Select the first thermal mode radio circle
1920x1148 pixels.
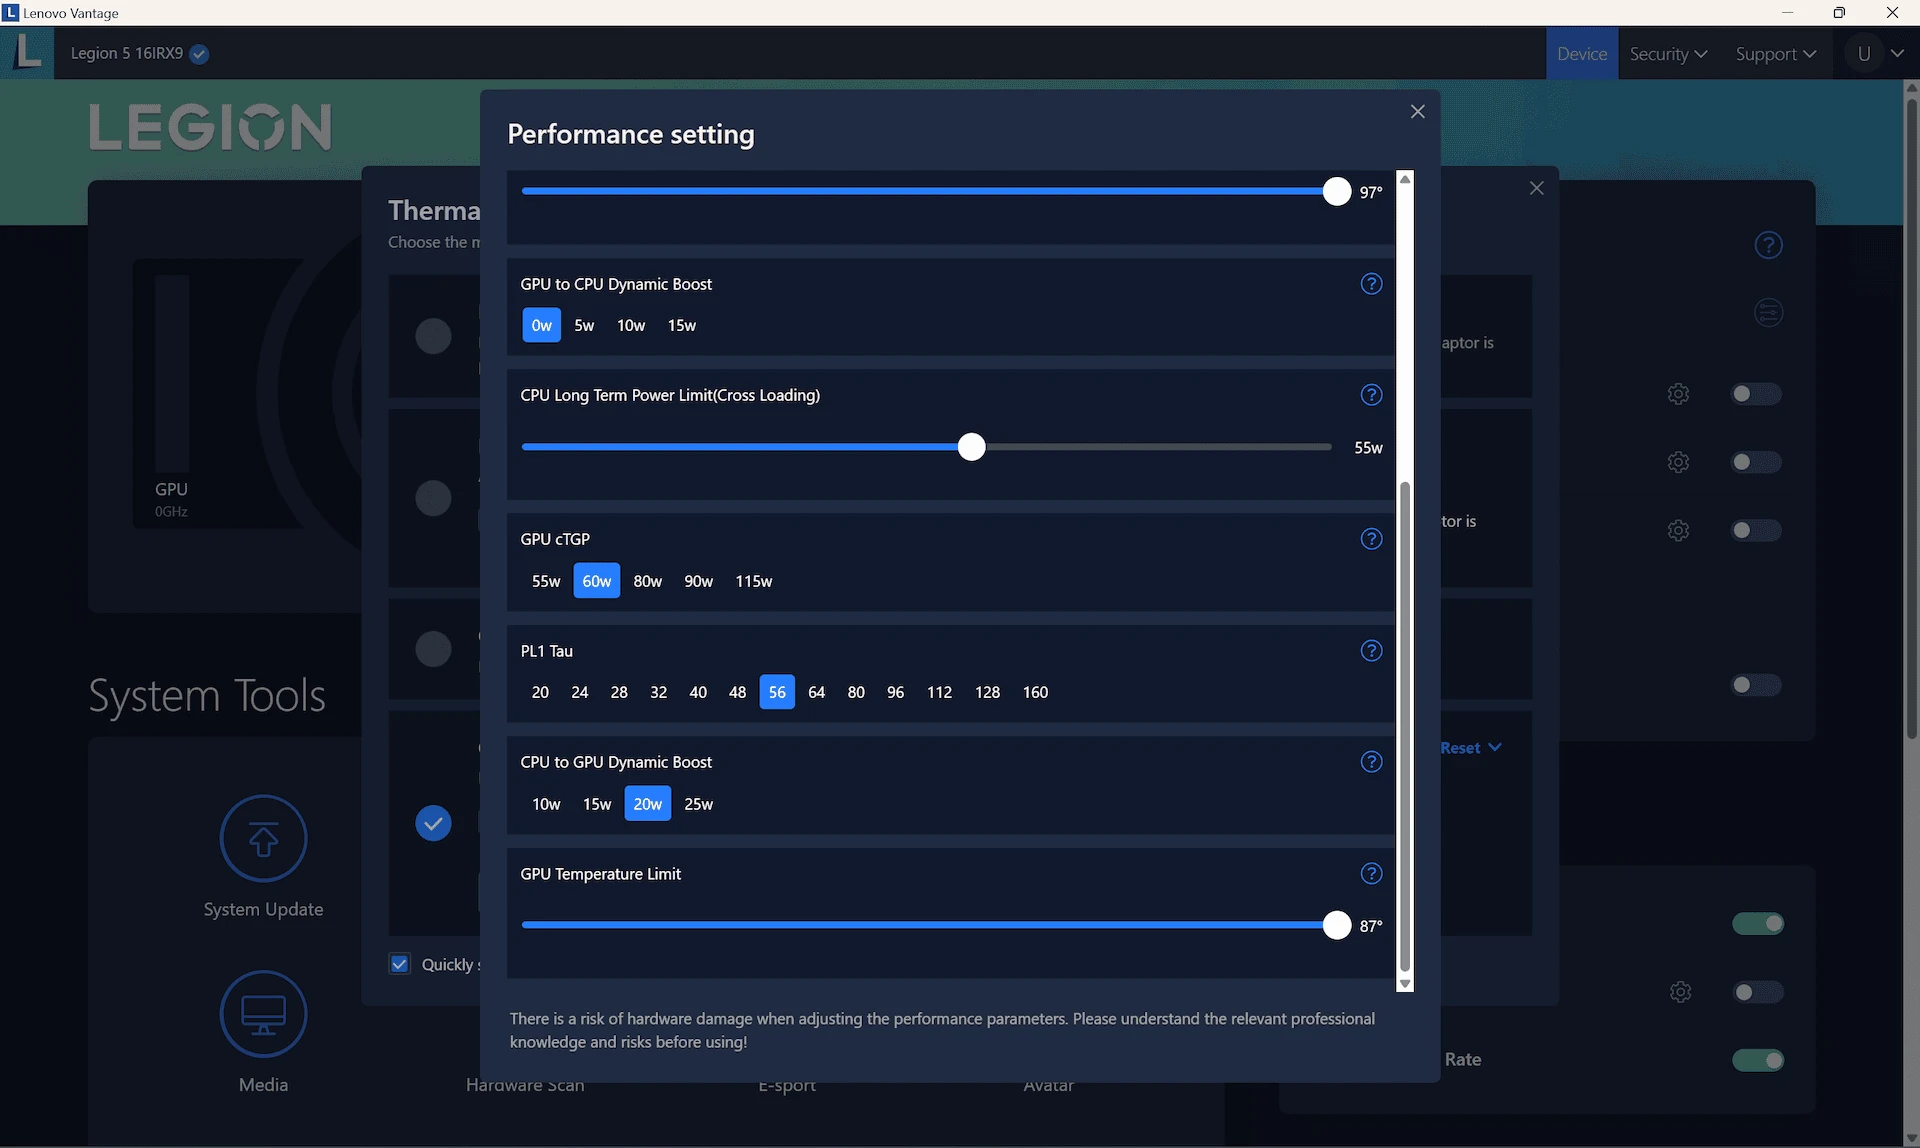(x=433, y=336)
